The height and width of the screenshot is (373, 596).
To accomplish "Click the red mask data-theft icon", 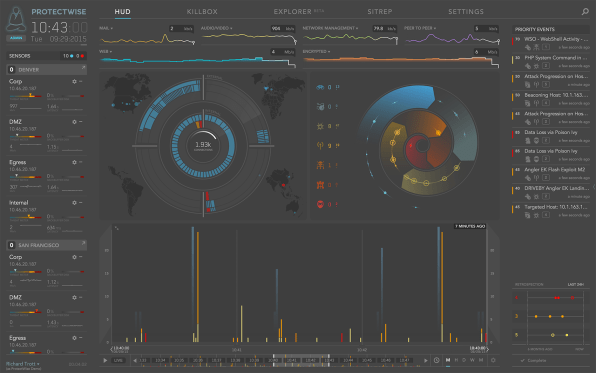I will click(320, 204).
